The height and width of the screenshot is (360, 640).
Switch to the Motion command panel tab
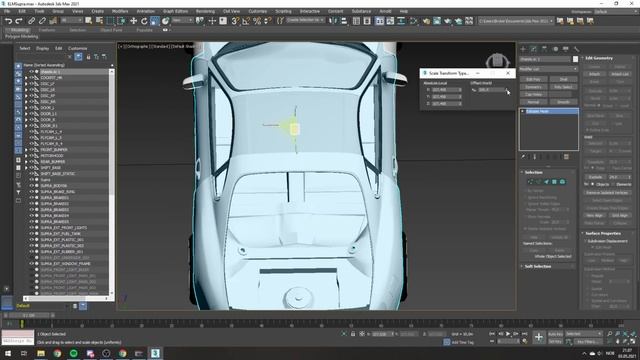pyautogui.click(x=555, y=49)
